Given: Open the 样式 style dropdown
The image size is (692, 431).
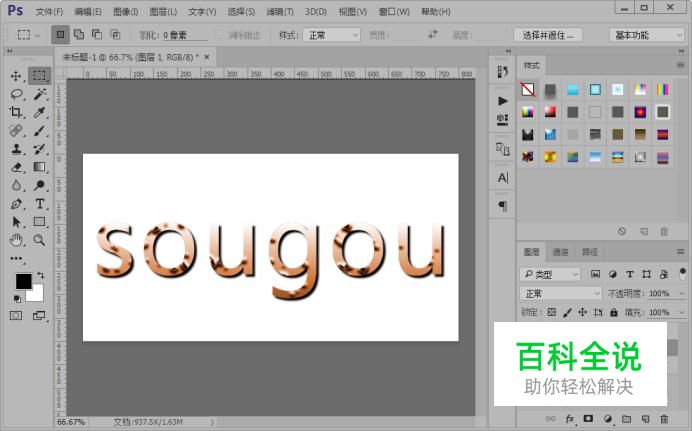Looking at the screenshot, I should pyautogui.click(x=331, y=35).
